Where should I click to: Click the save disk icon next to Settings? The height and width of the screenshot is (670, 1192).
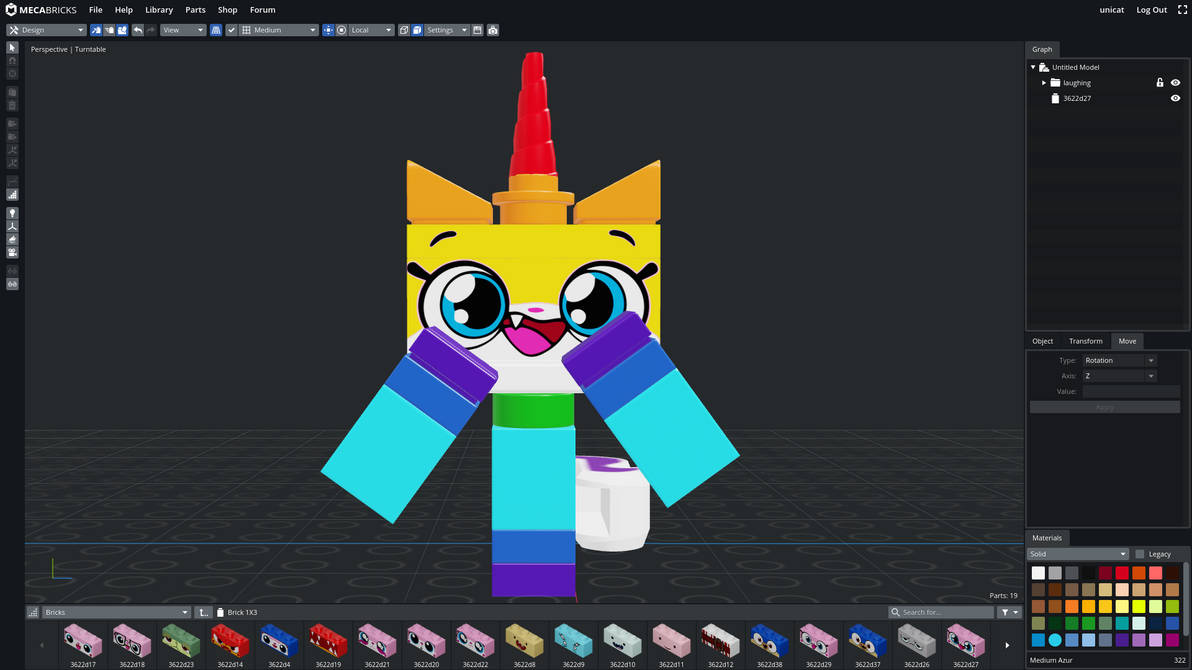(477, 30)
